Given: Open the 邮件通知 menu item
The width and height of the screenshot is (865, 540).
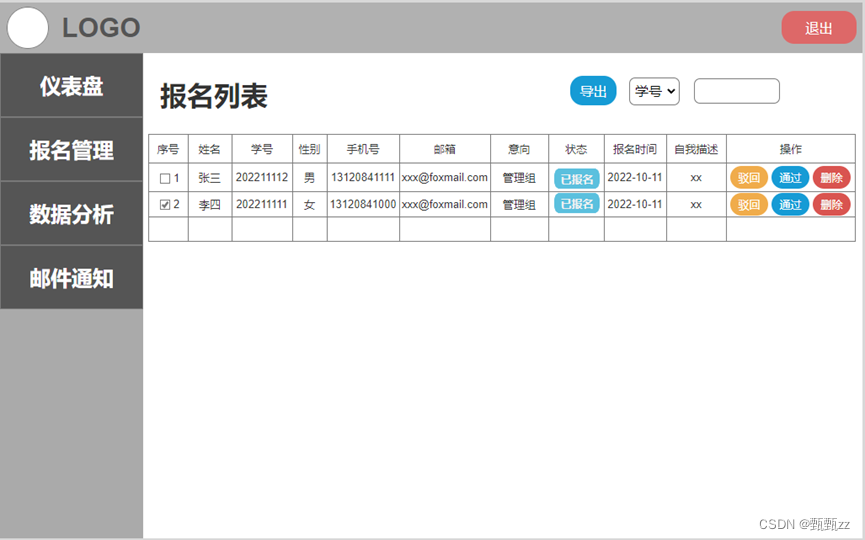Looking at the screenshot, I should pos(72,277).
